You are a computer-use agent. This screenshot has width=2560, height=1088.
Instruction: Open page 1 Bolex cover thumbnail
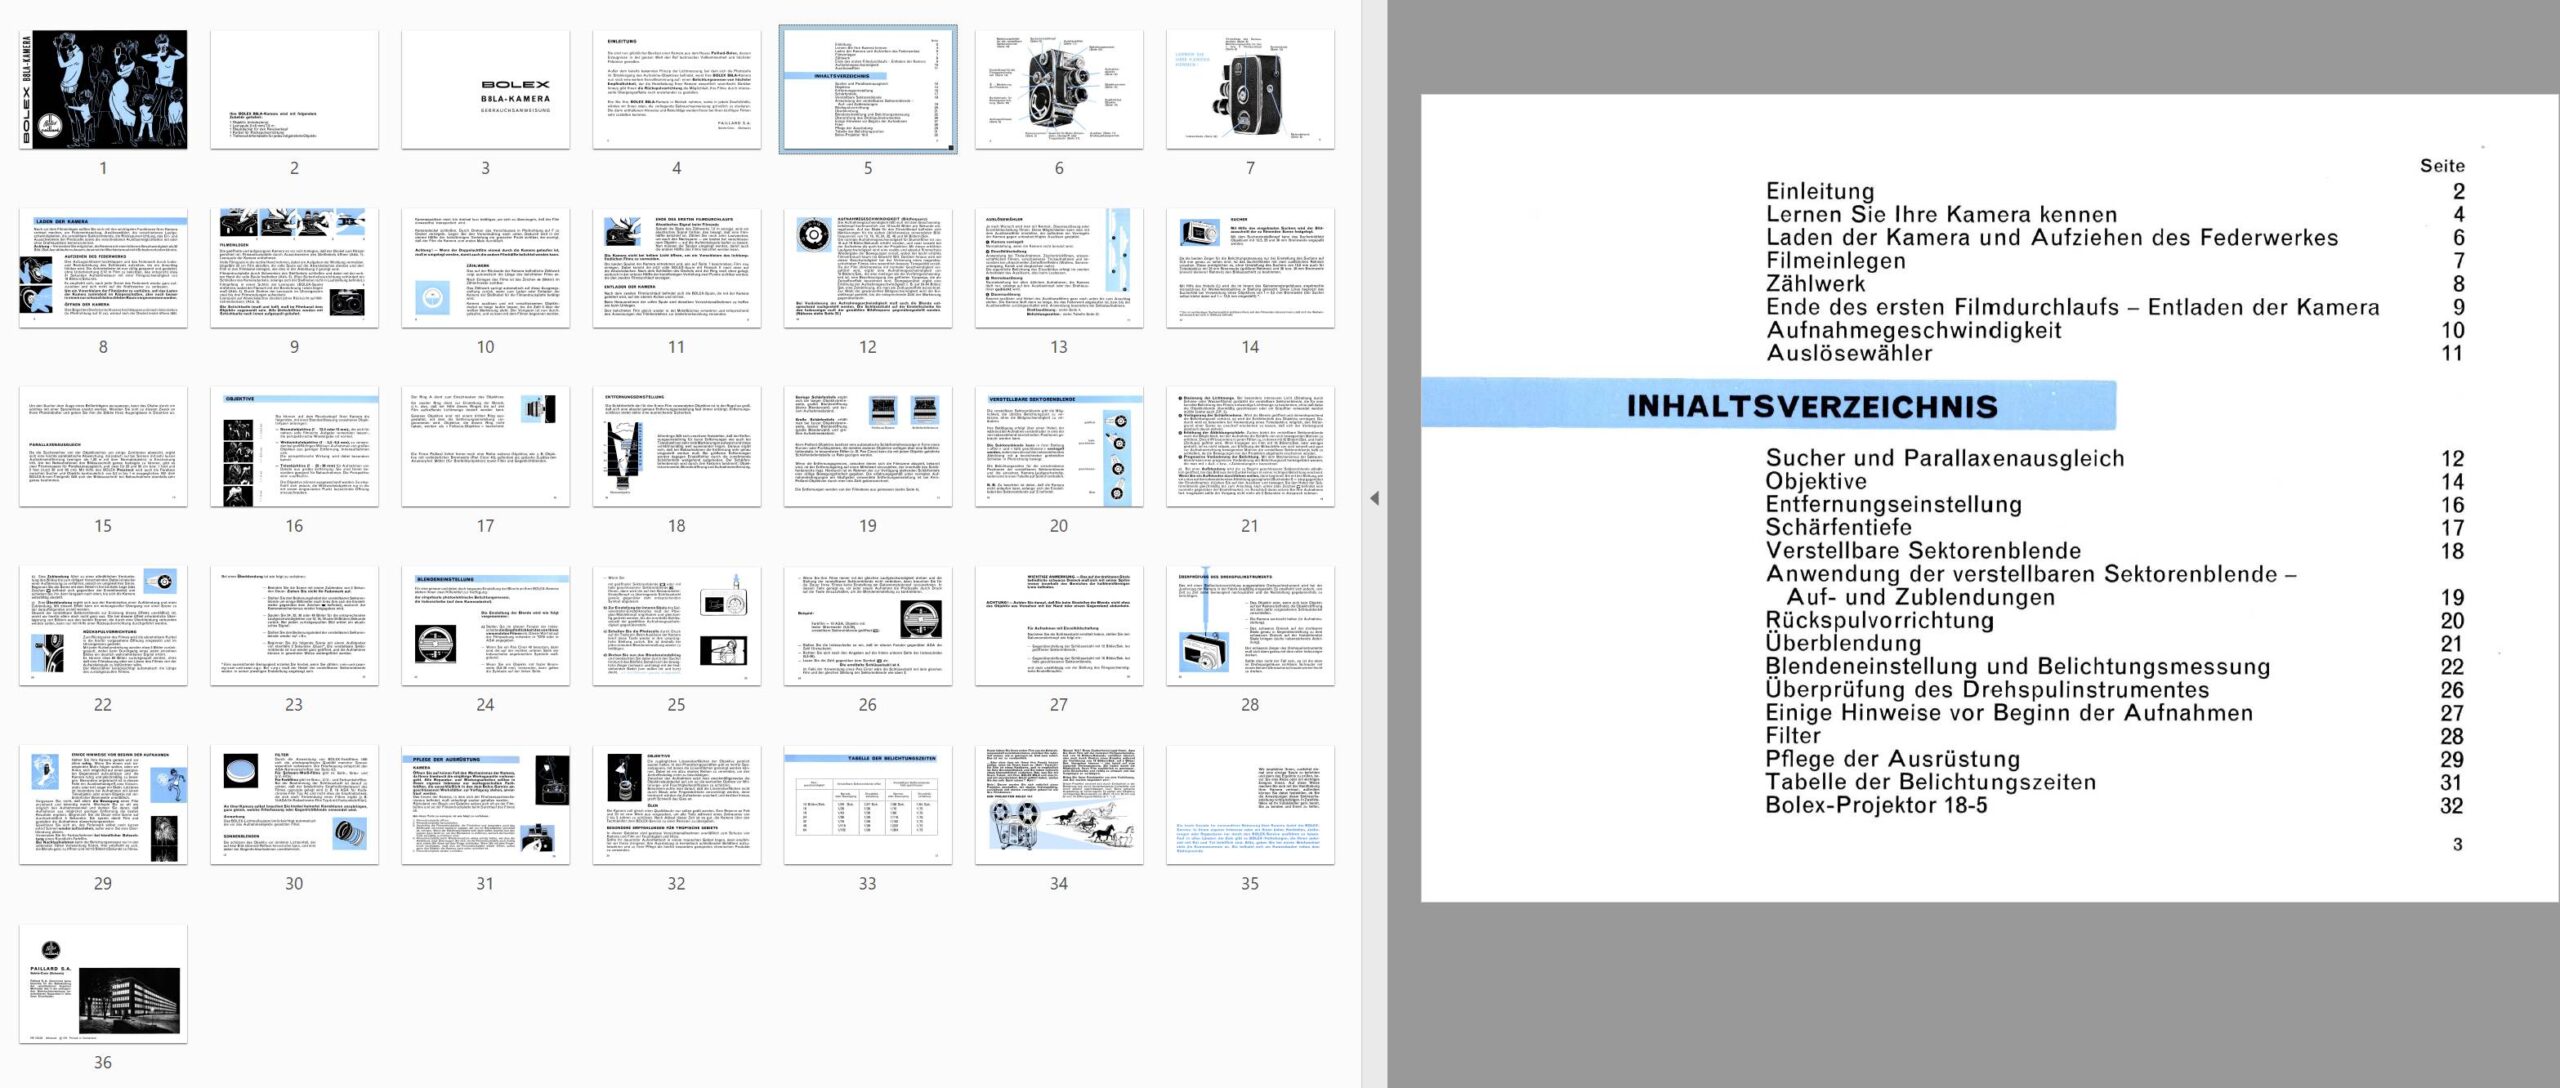click(x=103, y=90)
